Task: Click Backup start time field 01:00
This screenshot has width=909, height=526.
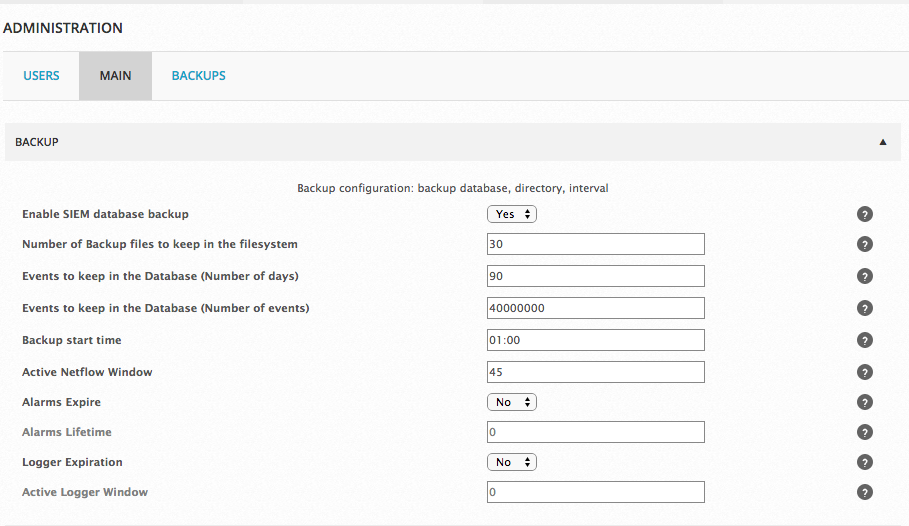Action: pos(595,340)
